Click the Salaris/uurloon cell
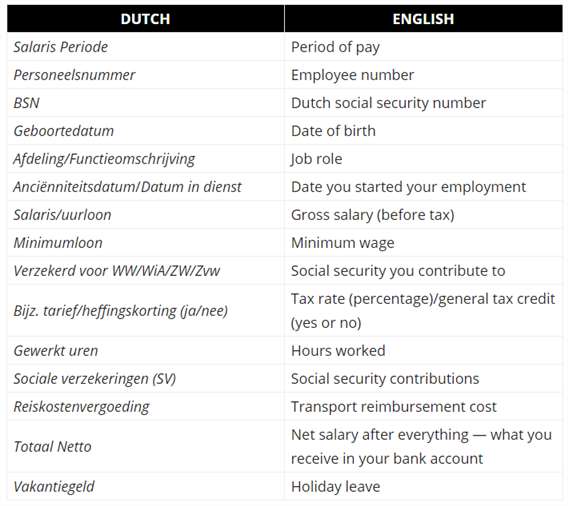The image size is (568, 506). coord(146,215)
